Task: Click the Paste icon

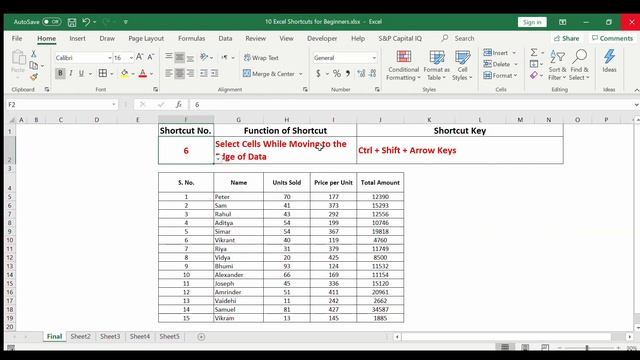Action: click(18, 58)
